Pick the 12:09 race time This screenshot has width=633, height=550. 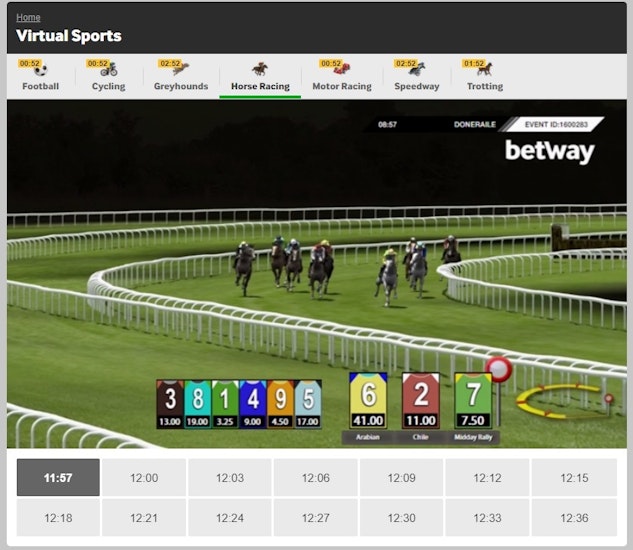(x=402, y=478)
